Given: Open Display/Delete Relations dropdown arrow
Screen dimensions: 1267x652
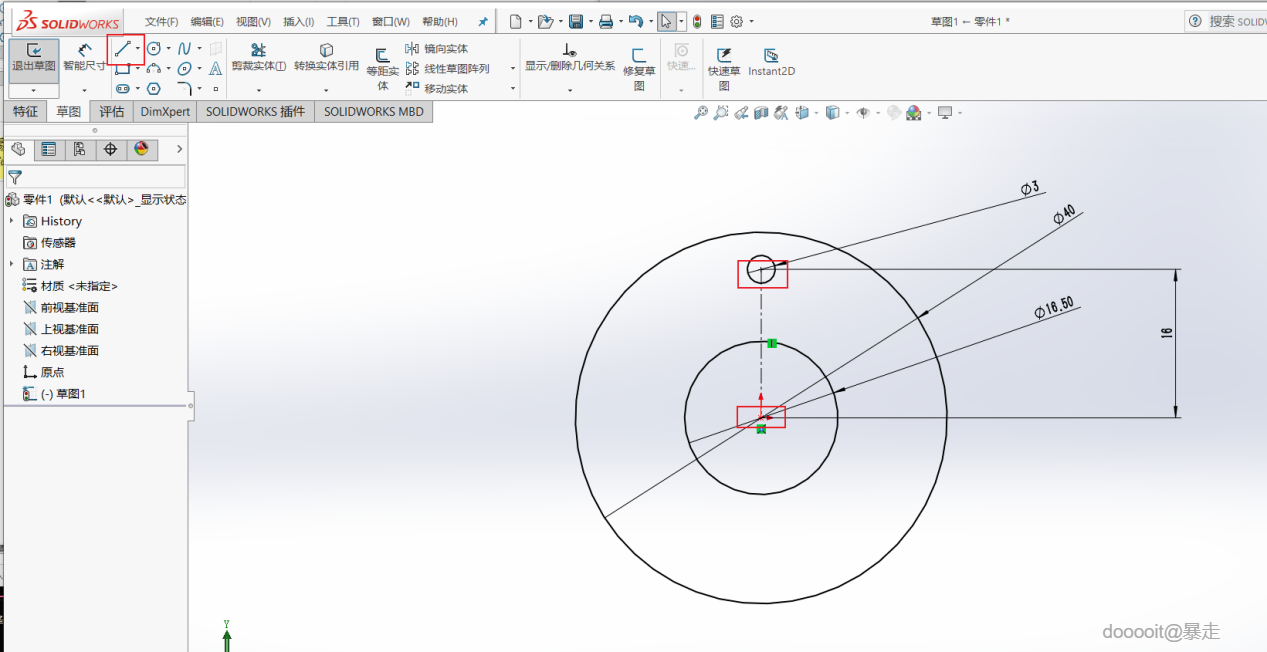Looking at the screenshot, I should [x=570, y=90].
